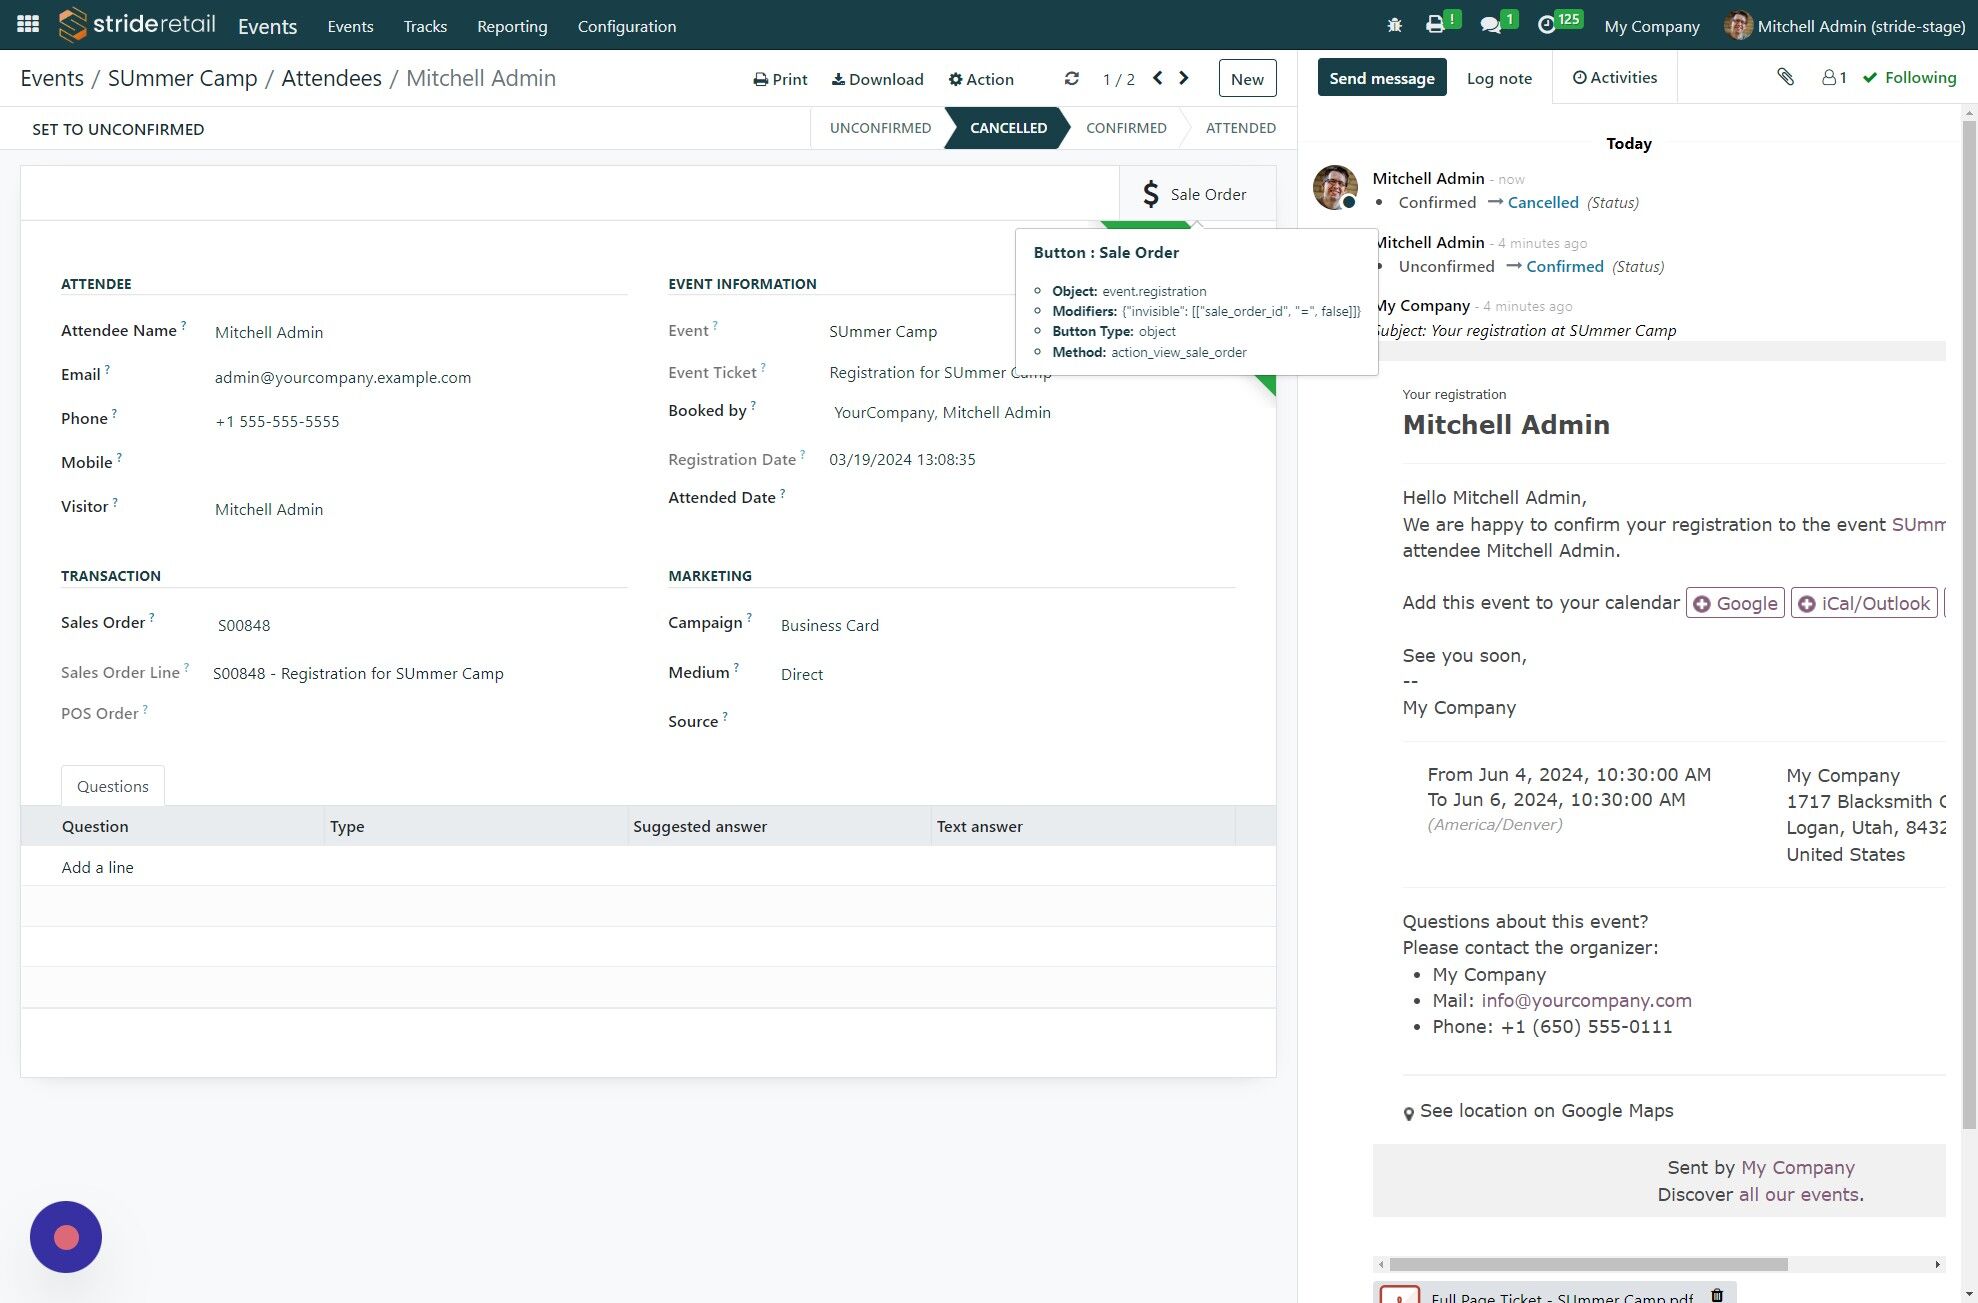Click the email's horizontal scrollbar
The image size is (1978, 1303).
(1587, 1264)
